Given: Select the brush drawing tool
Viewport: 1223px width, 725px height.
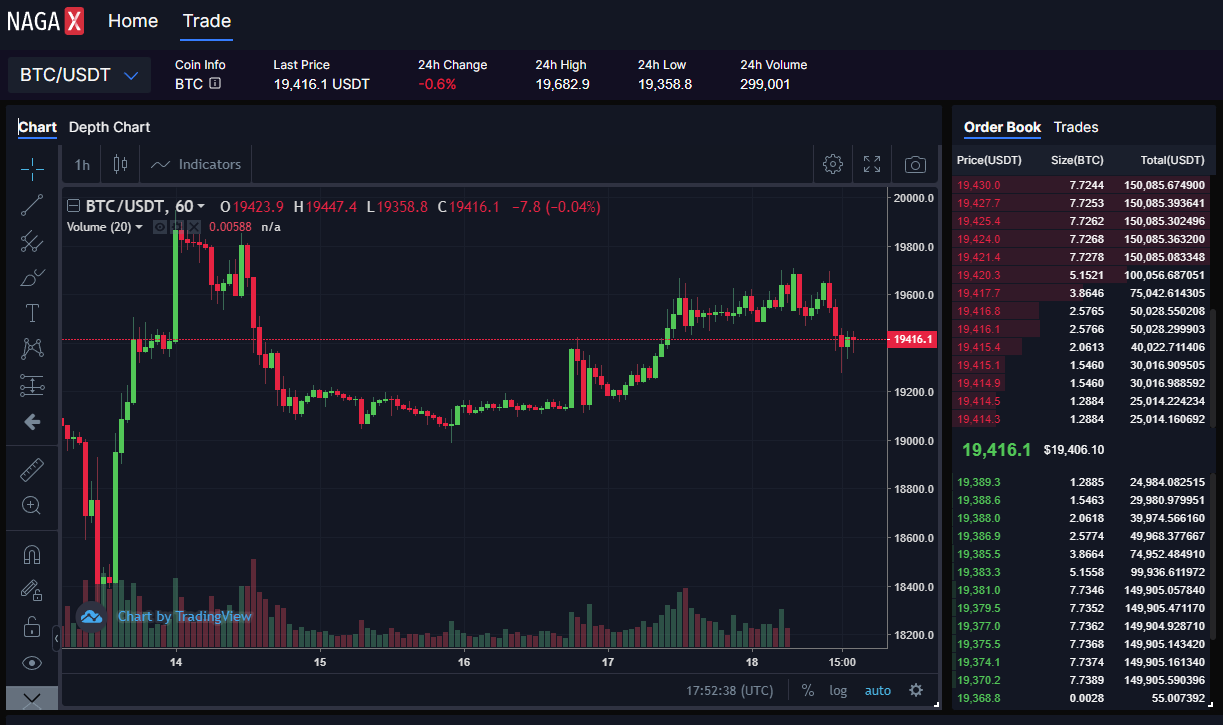Looking at the screenshot, I should 32,277.
